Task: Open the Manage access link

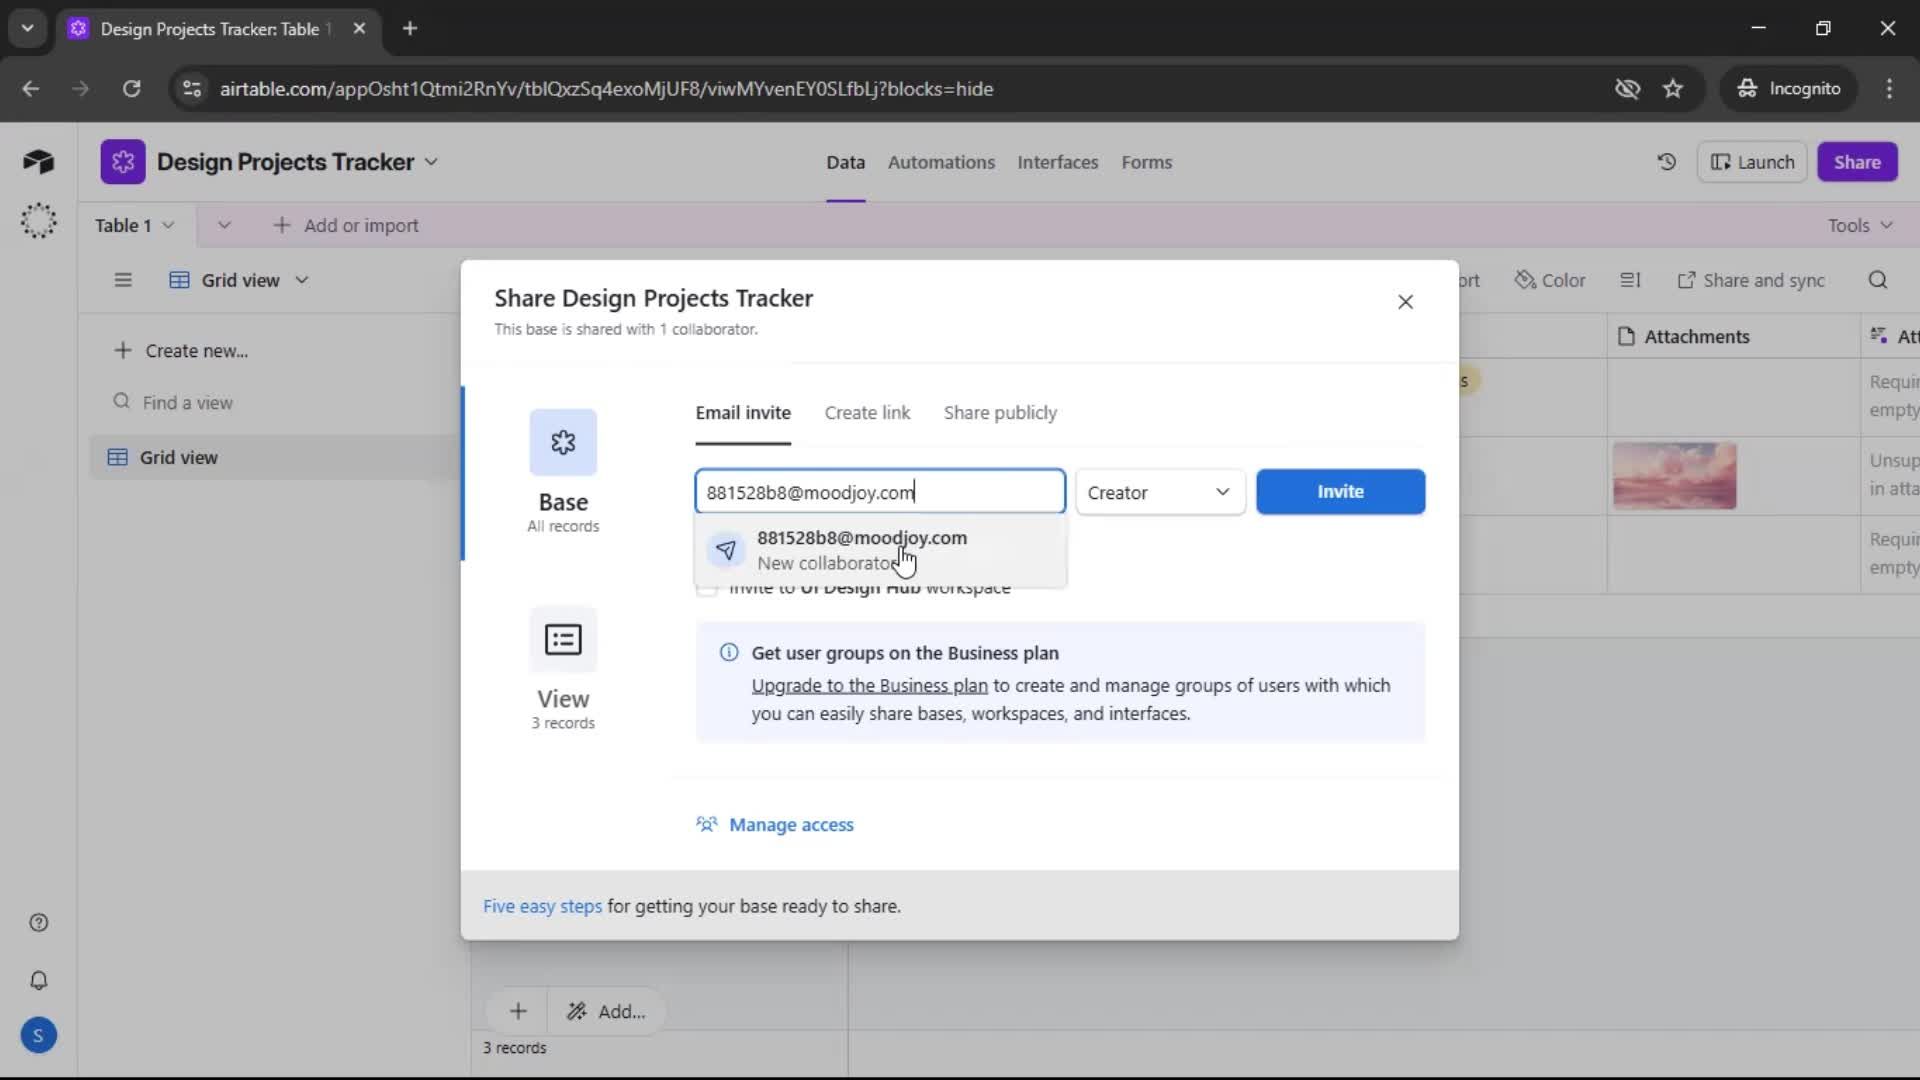Action: 775,824
